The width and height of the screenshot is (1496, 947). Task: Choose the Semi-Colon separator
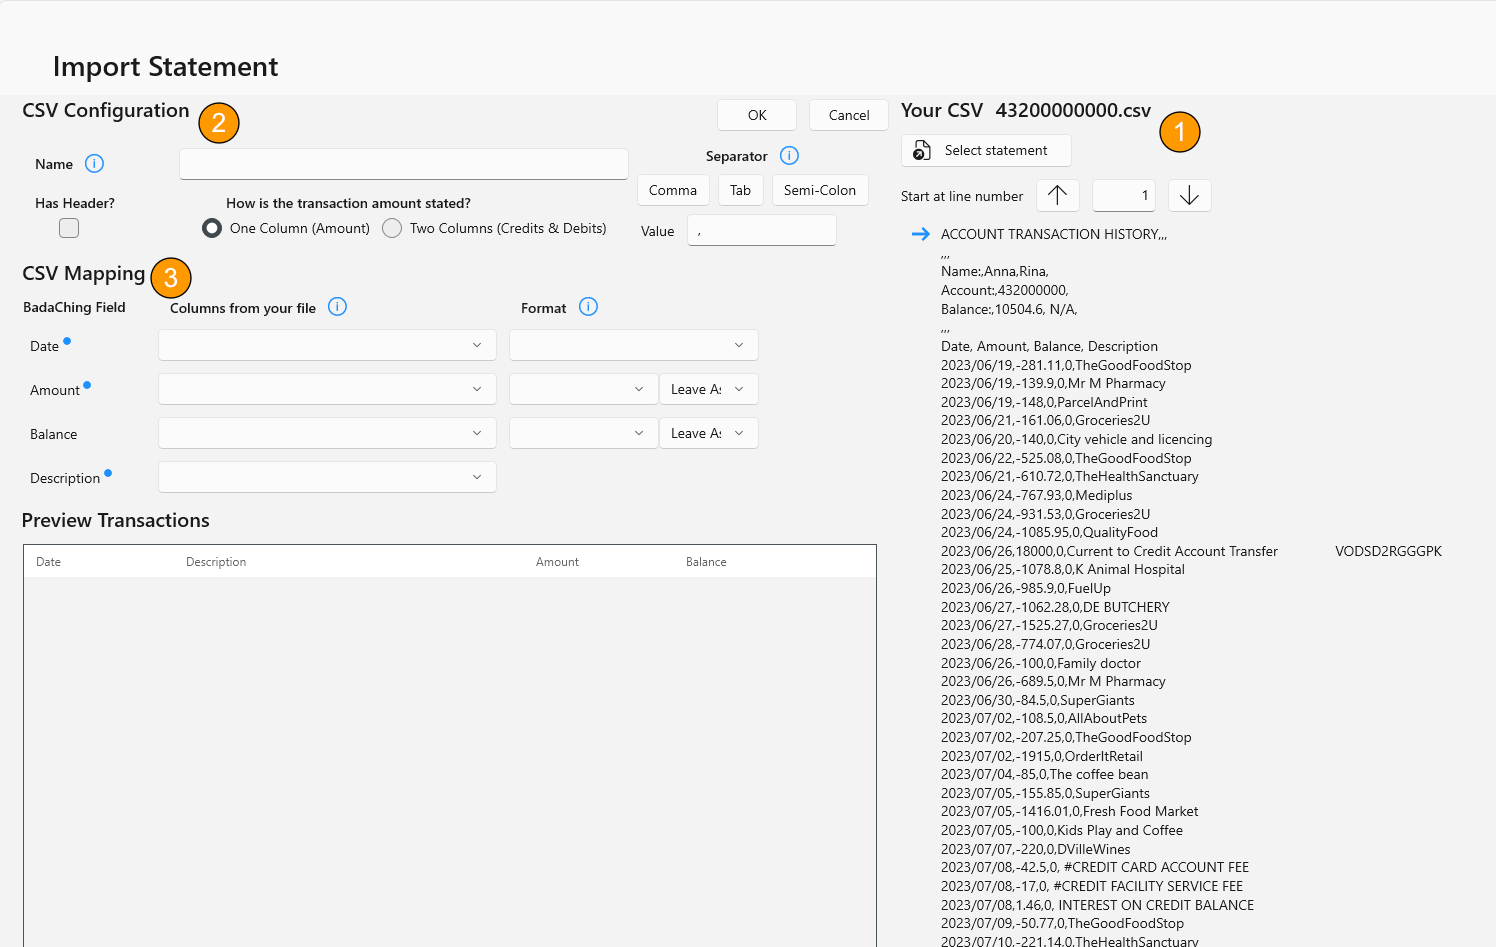(819, 190)
